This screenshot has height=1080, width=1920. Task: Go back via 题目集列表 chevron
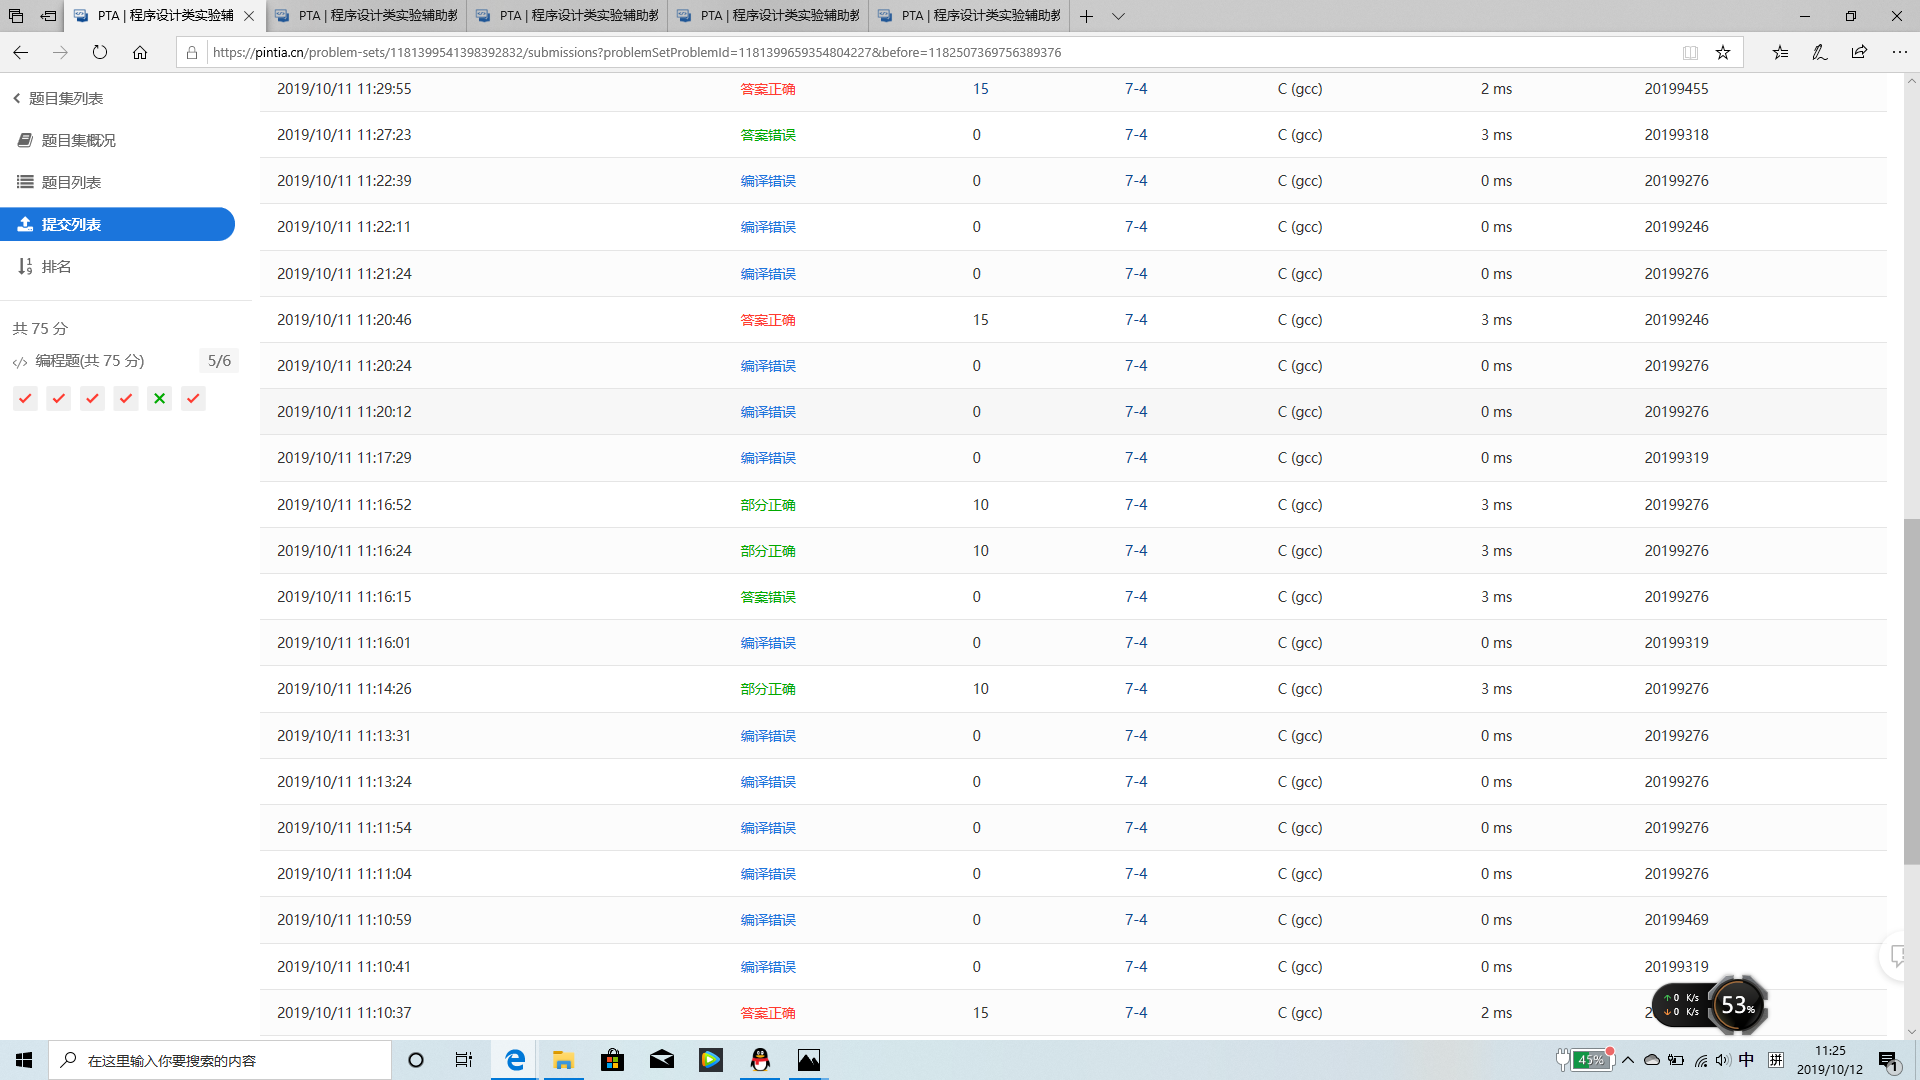click(x=17, y=98)
